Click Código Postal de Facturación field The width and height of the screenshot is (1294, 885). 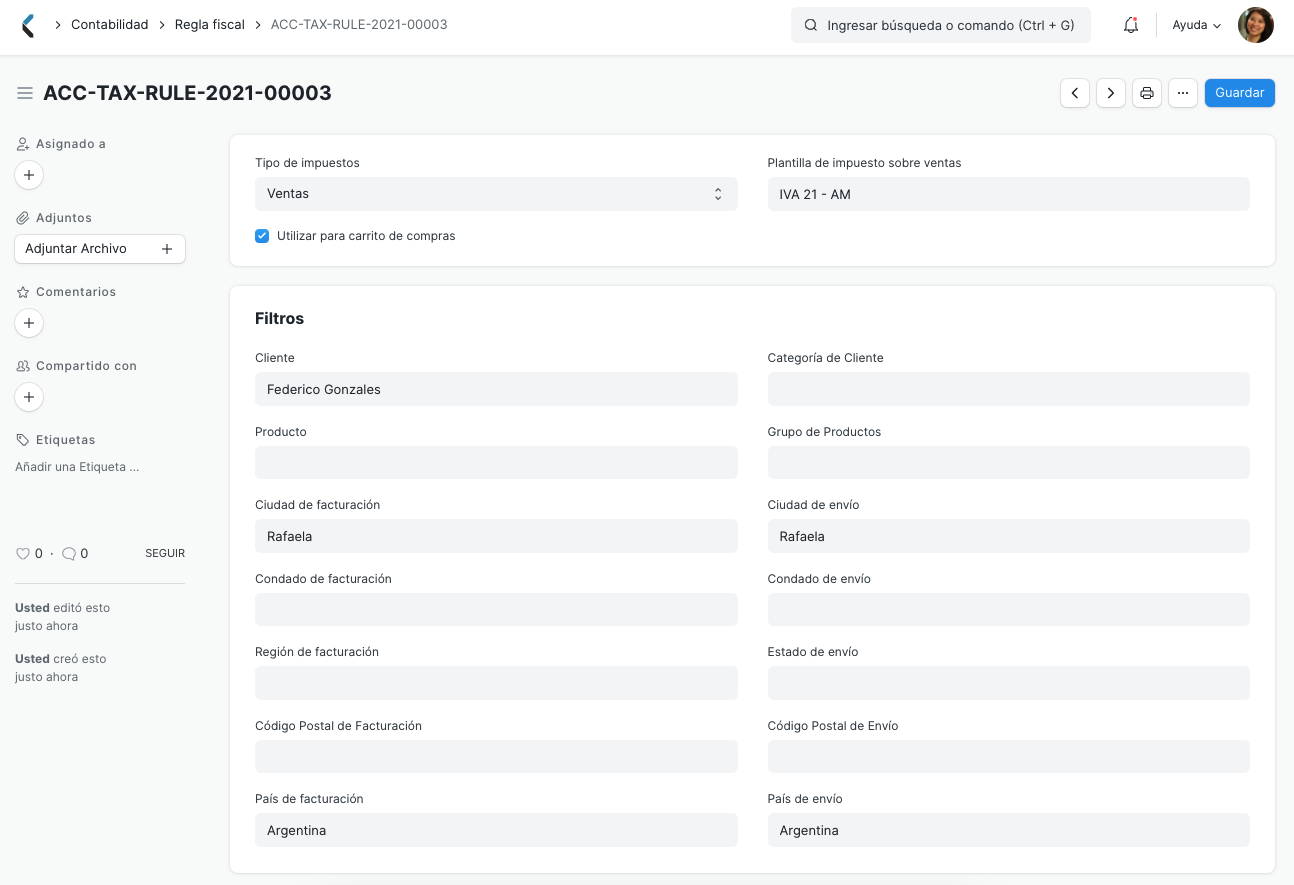tap(496, 757)
